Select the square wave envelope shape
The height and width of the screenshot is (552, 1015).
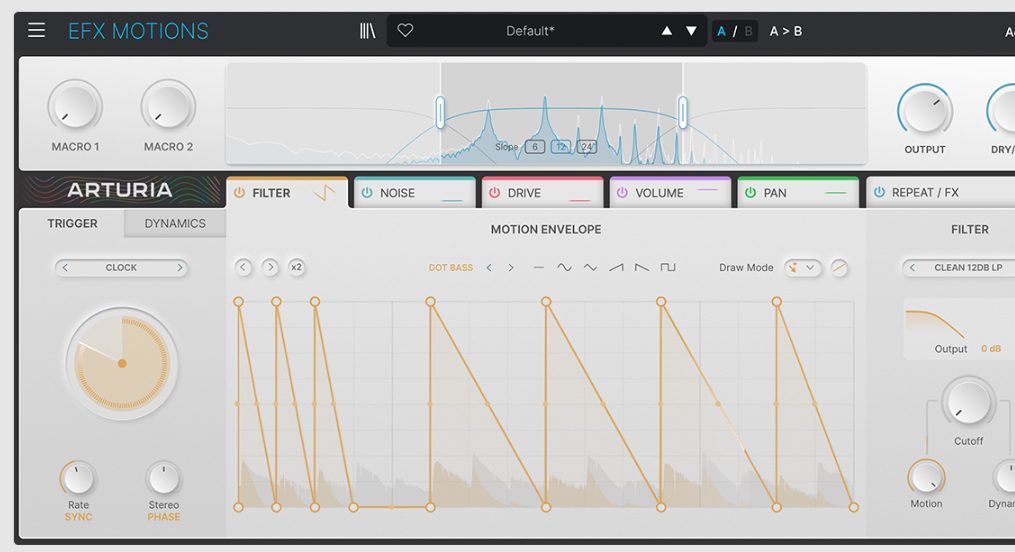[x=668, y=268]
